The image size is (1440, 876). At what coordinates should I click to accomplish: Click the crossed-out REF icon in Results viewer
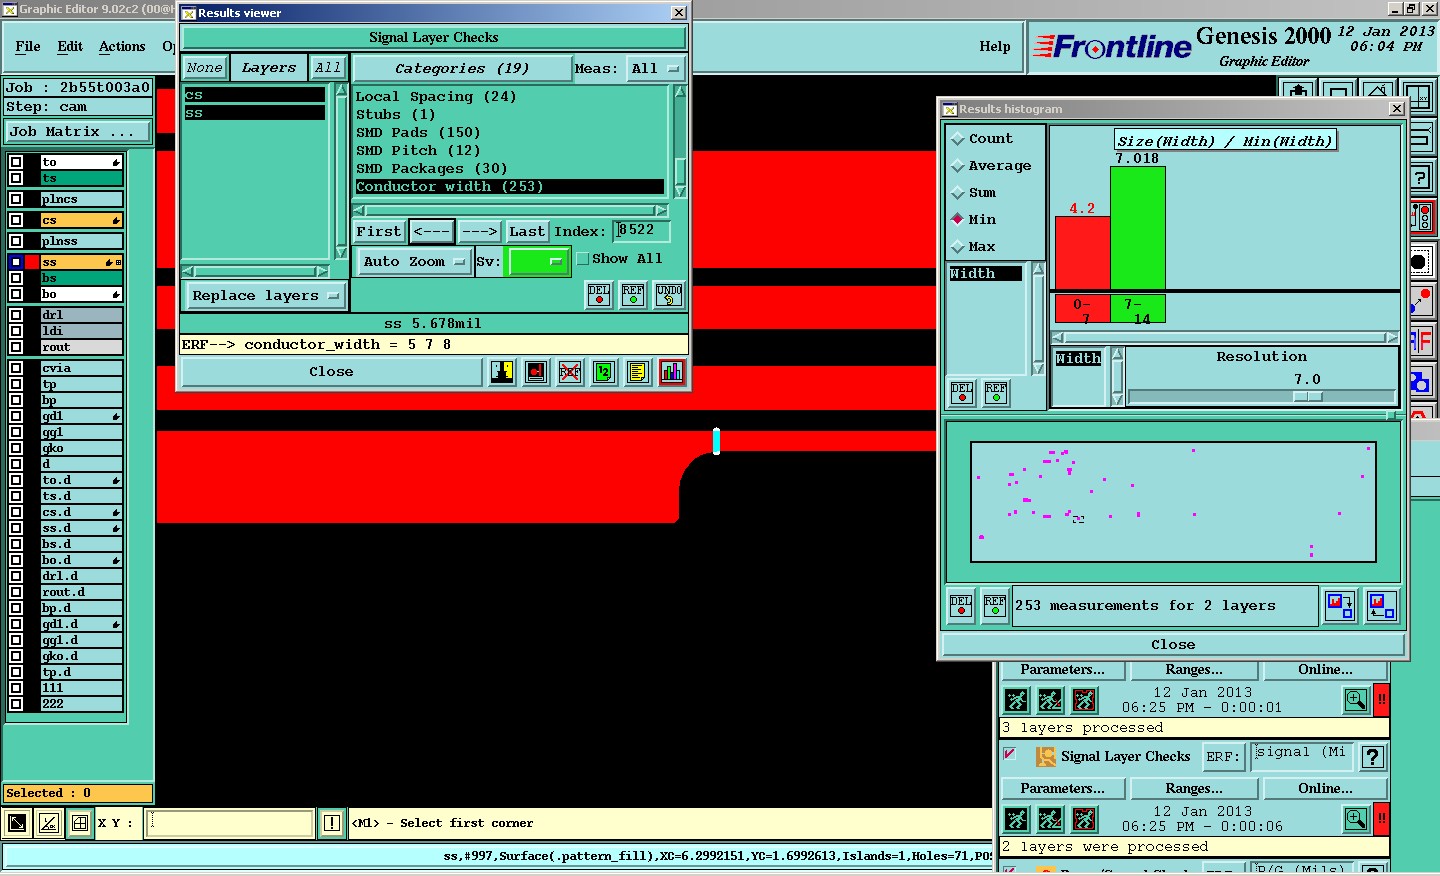click(570, 372)
